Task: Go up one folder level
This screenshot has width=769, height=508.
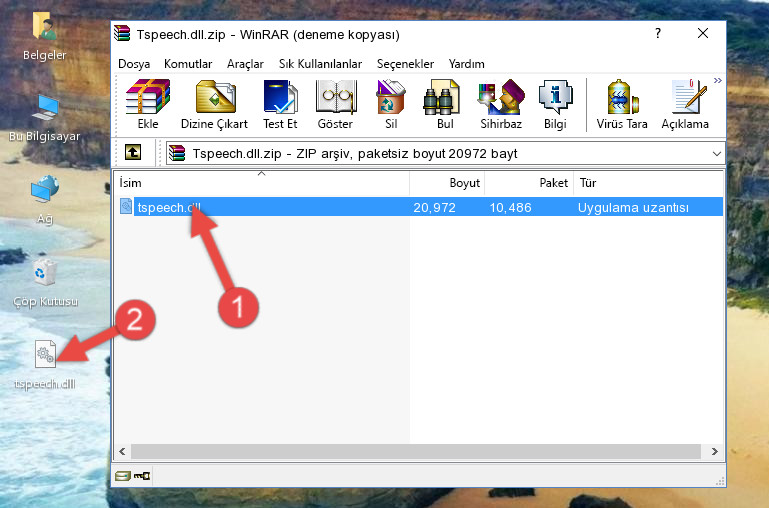Action: coord(133,152)
